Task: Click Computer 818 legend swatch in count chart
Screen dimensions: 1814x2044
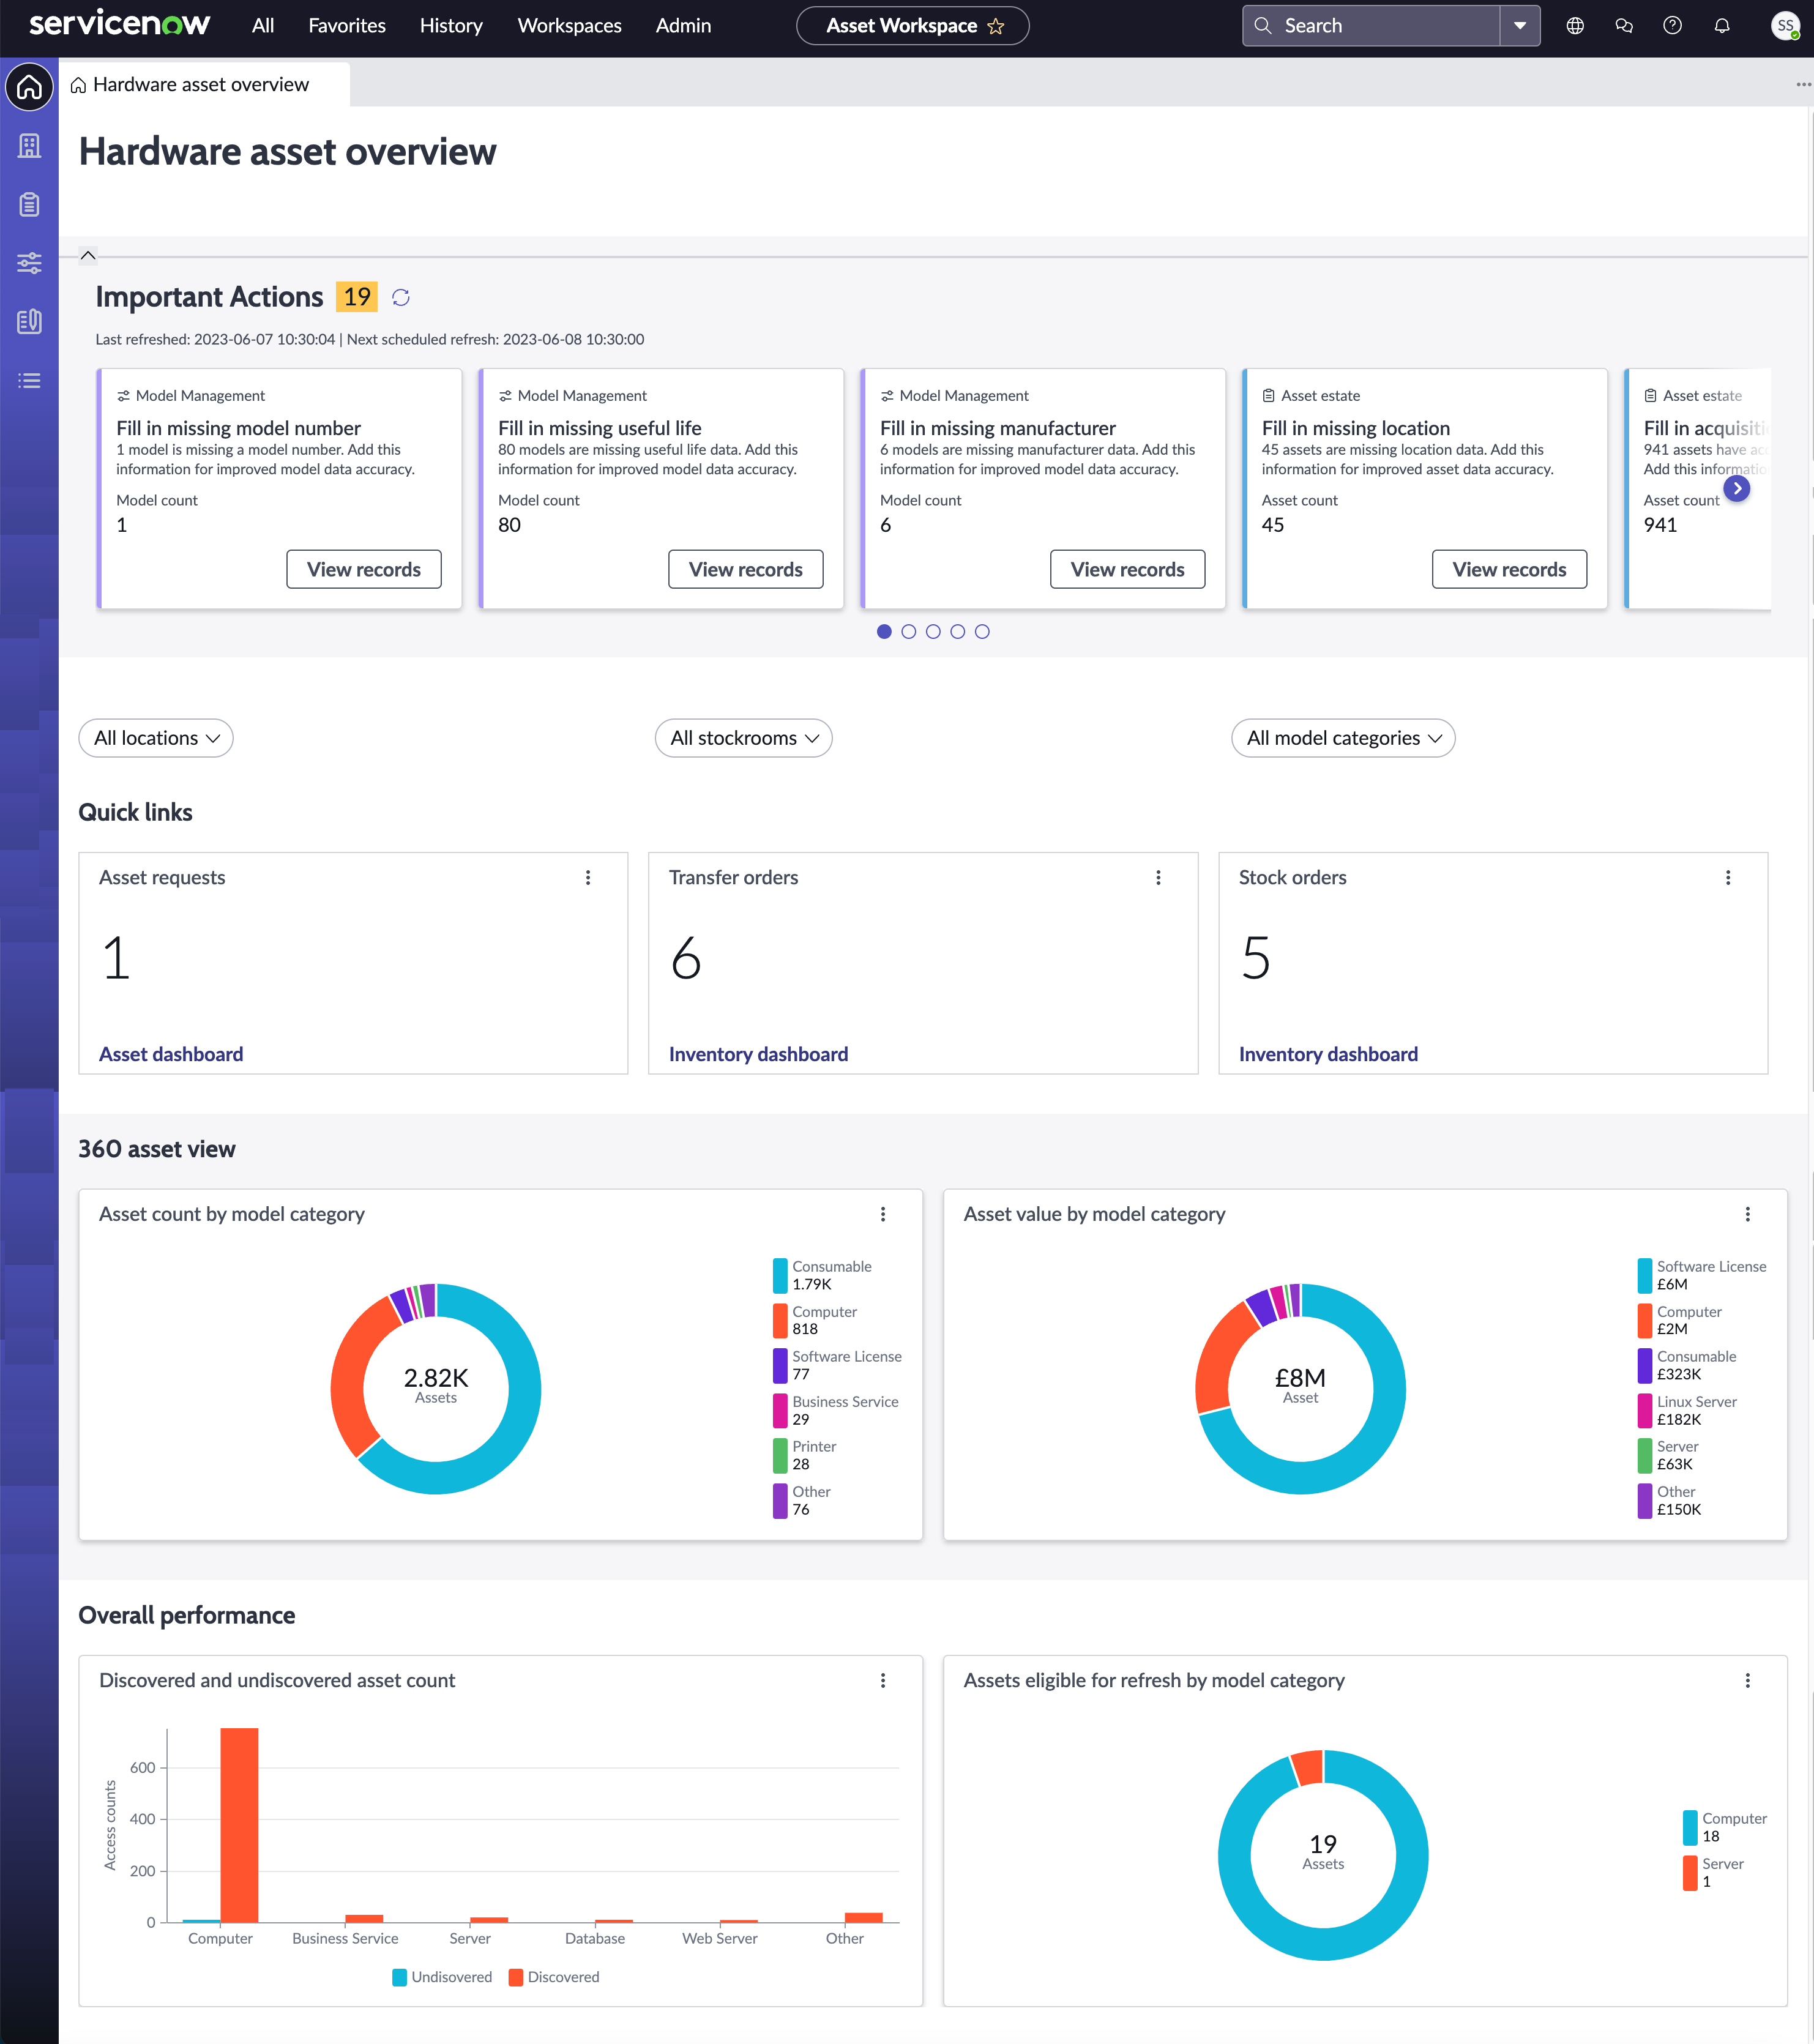Action: click(x=780, y=1320)
